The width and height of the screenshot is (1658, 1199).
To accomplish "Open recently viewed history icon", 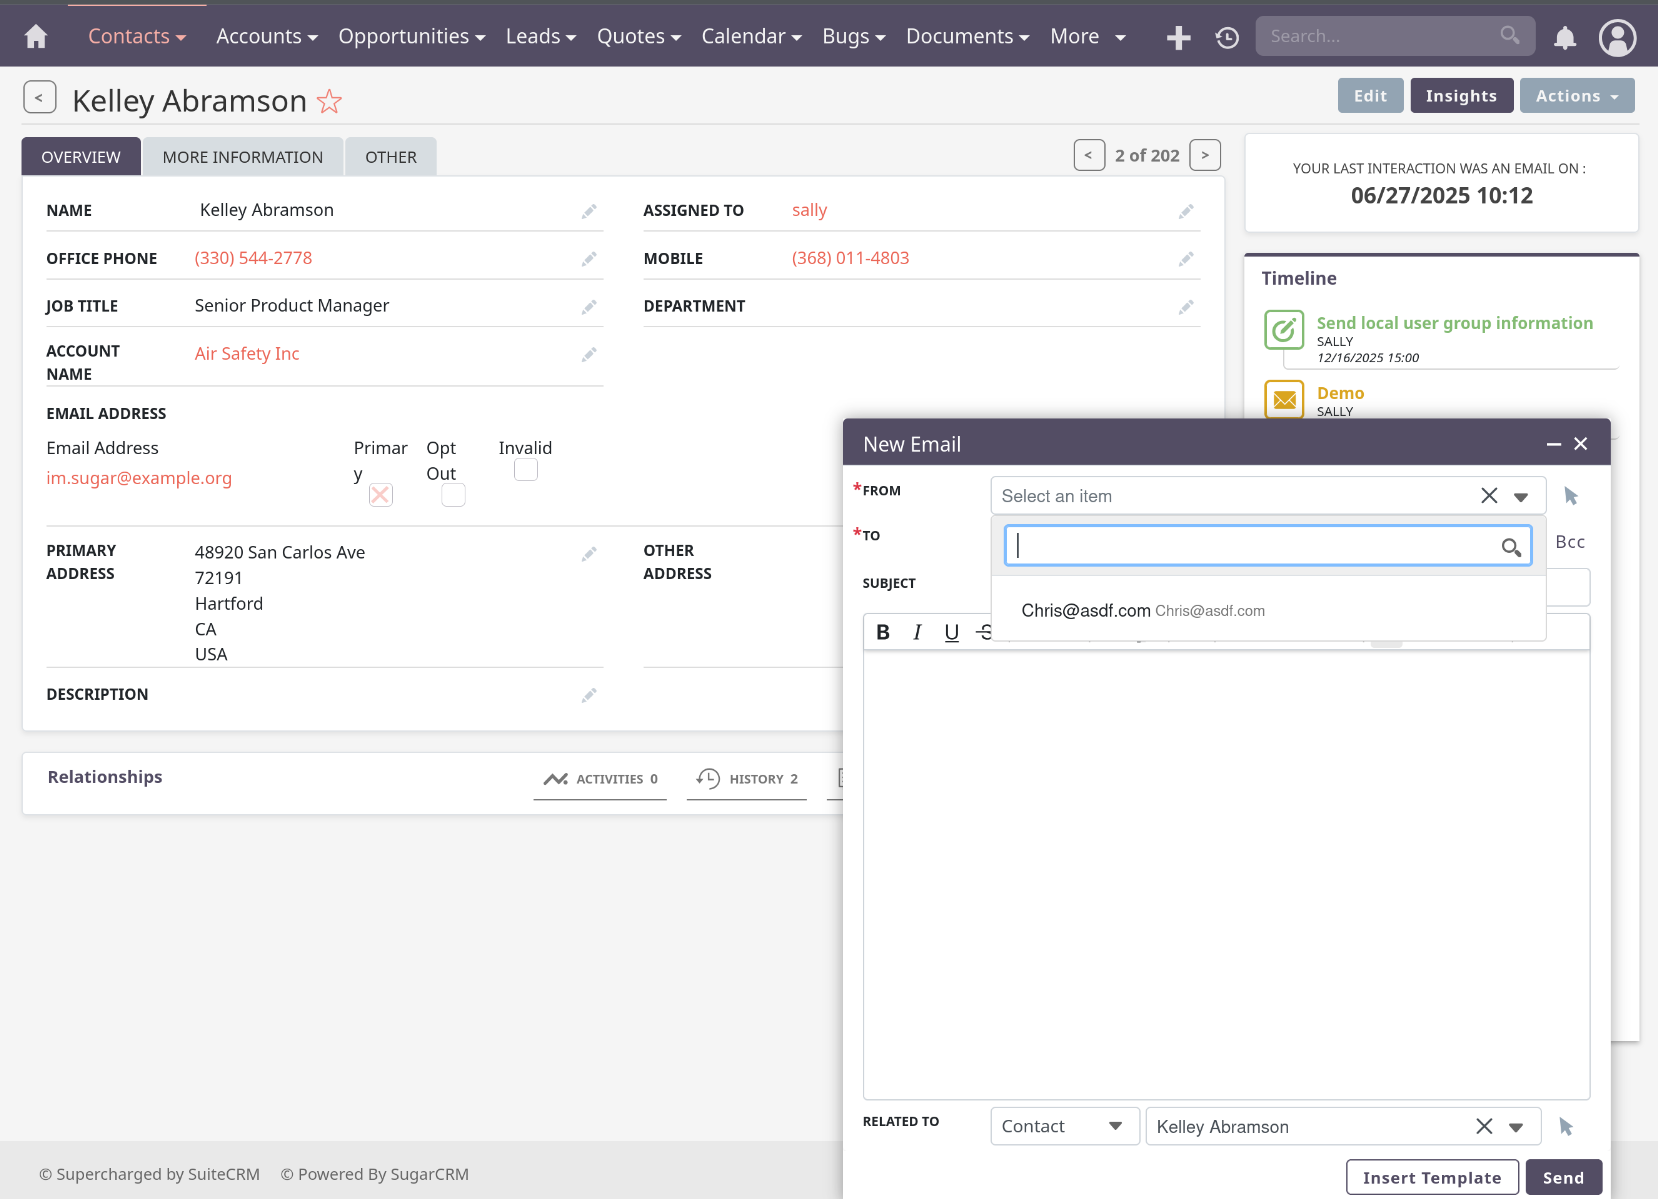I will pos(1227,38).
